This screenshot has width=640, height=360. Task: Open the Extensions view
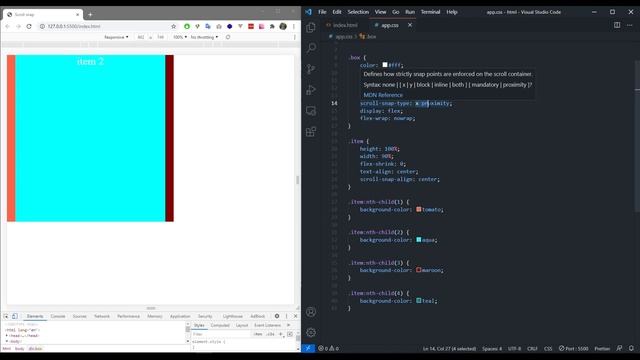pyautogui.click(x=311, y=131)
